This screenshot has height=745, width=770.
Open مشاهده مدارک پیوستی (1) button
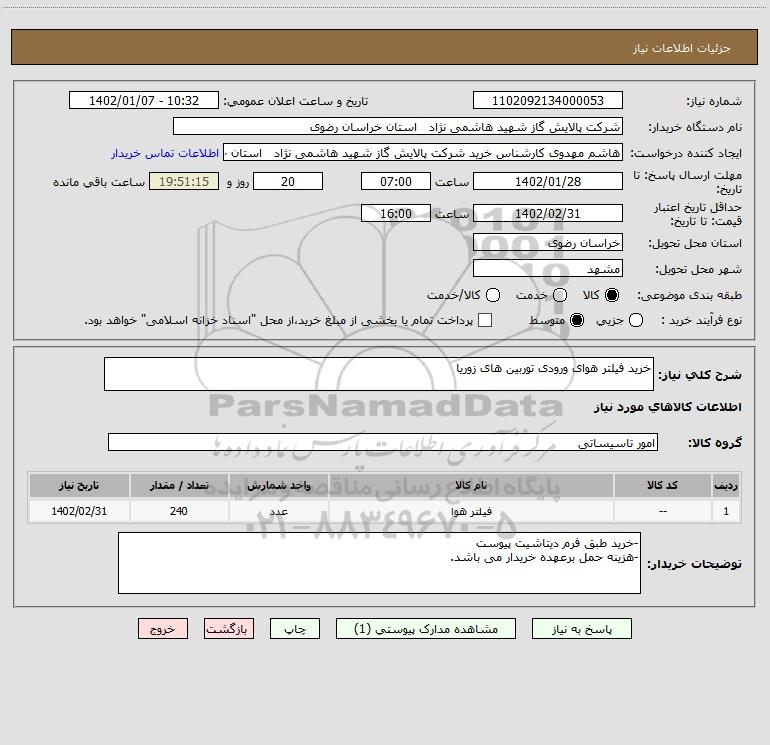tap(426, 629)
